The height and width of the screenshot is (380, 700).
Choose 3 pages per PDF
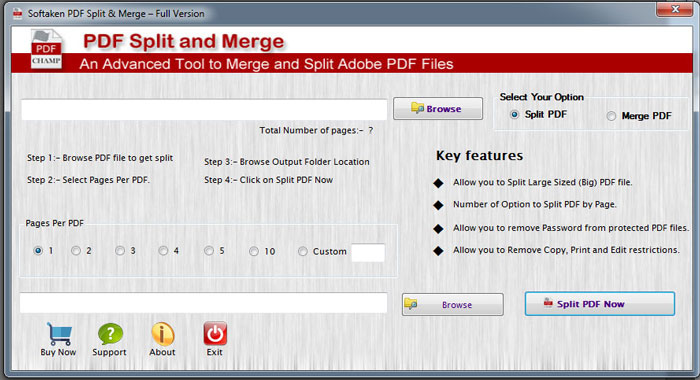coord(120,251)
